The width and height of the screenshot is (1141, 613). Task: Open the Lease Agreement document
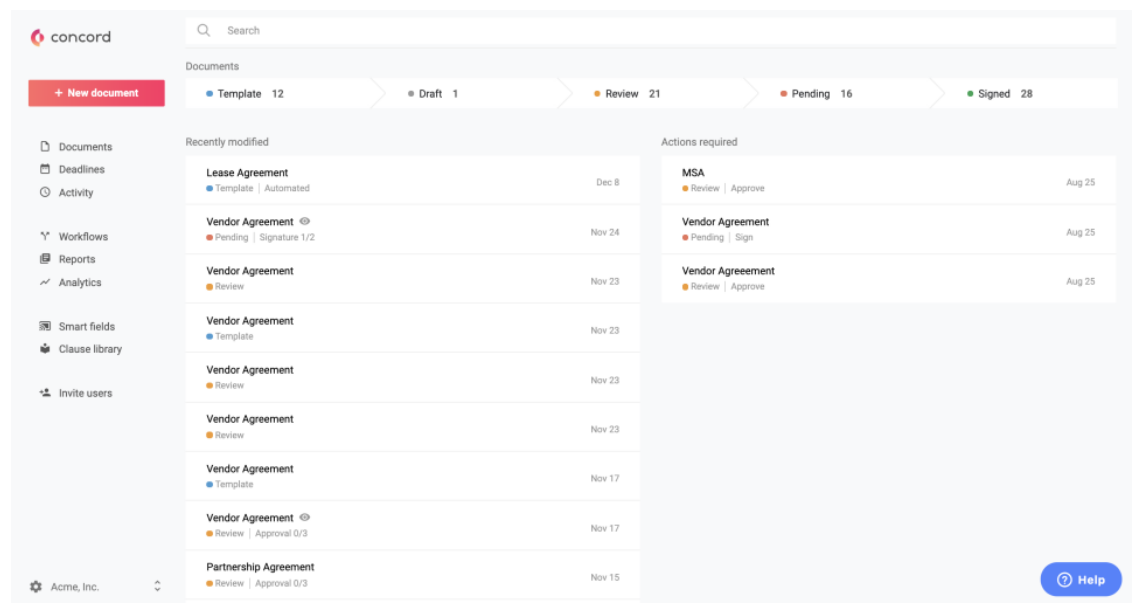pos(413,180)
